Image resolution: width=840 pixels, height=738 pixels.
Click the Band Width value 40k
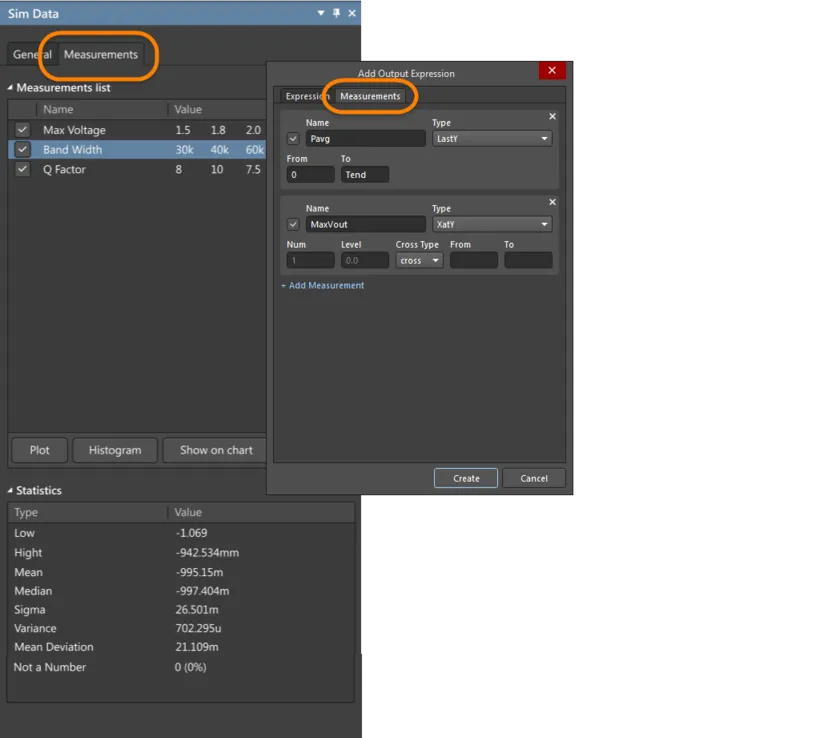[219, 149]
